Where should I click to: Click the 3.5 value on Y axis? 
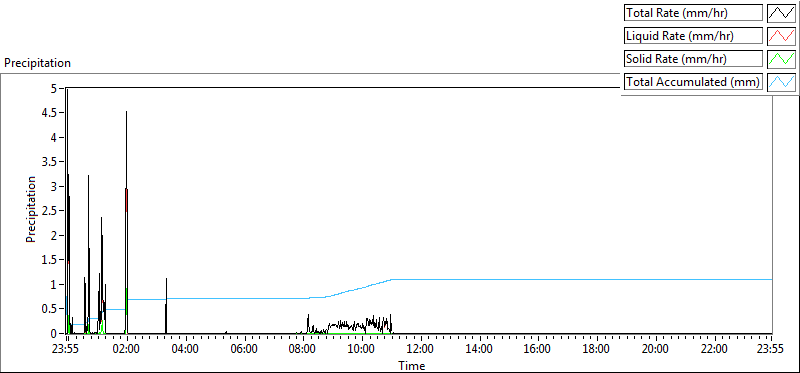tap(50, 162)
